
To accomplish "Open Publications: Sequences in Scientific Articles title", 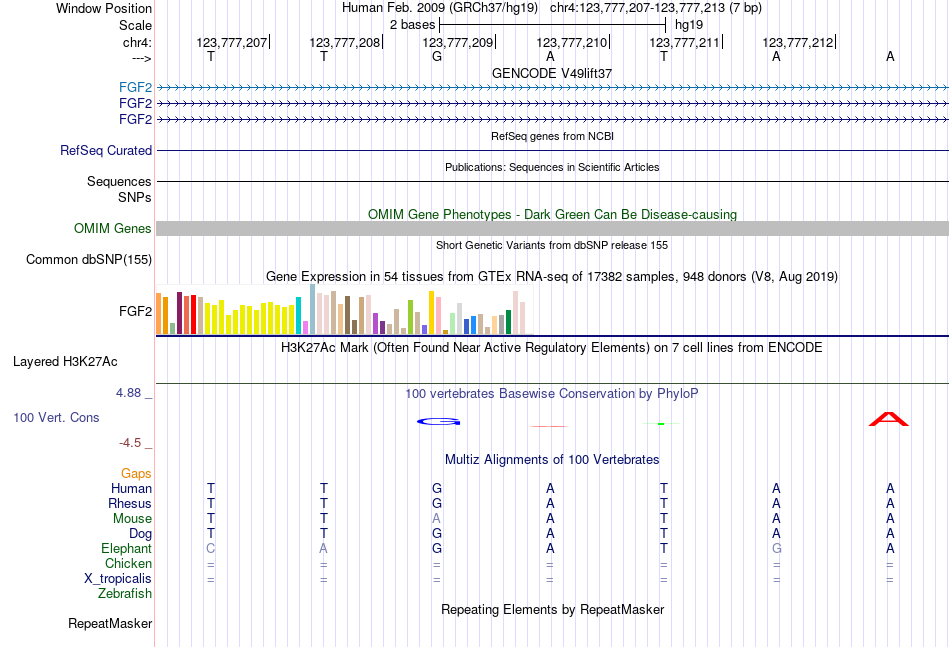I will coord(552,167).
